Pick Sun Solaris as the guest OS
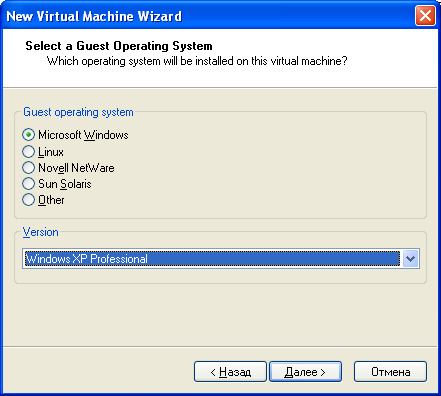 pyautogui.click(x=29, y=184)
